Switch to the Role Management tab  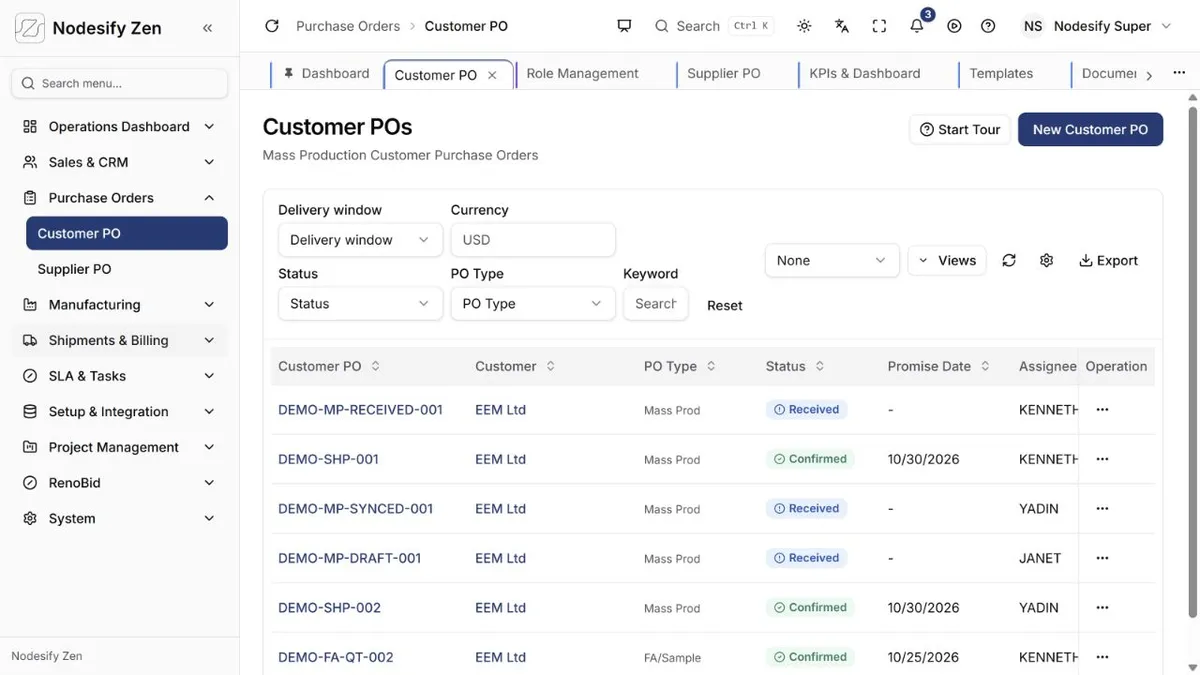click(x=582, y=73)
